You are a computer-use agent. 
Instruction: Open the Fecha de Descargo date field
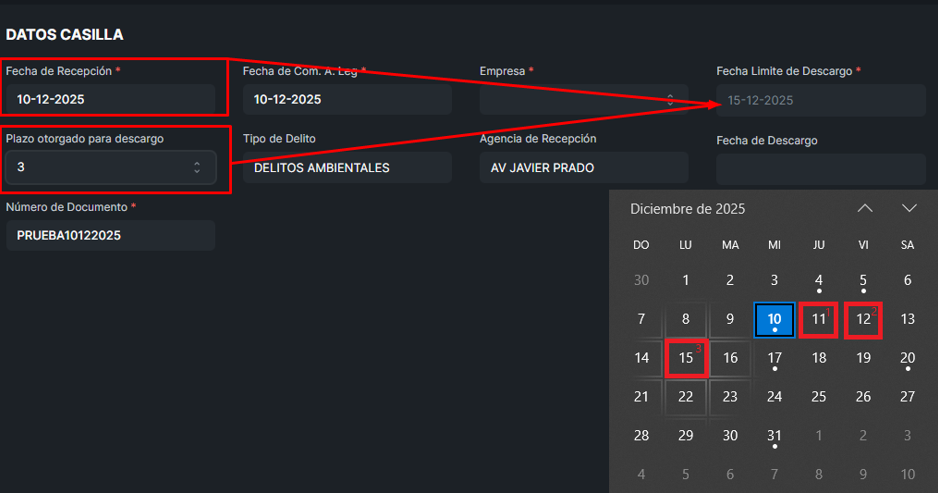(x=820, y=168)
